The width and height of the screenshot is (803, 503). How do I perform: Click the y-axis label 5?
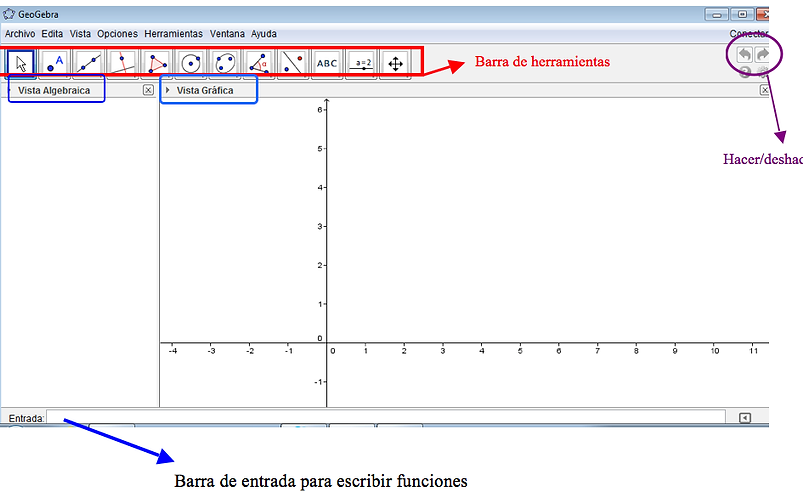320,149
